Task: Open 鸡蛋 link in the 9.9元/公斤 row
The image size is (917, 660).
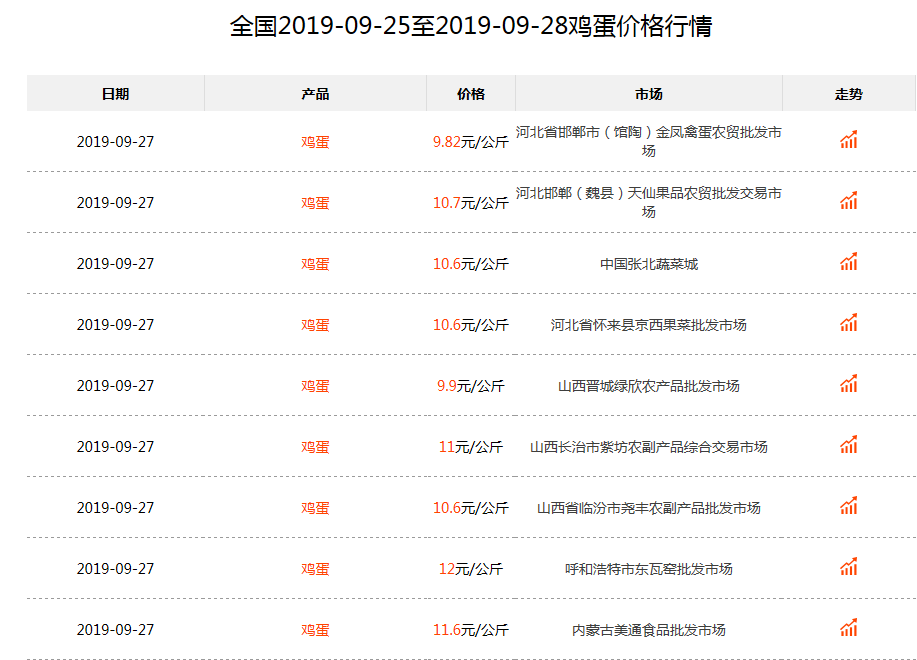Action: (315, 386)
